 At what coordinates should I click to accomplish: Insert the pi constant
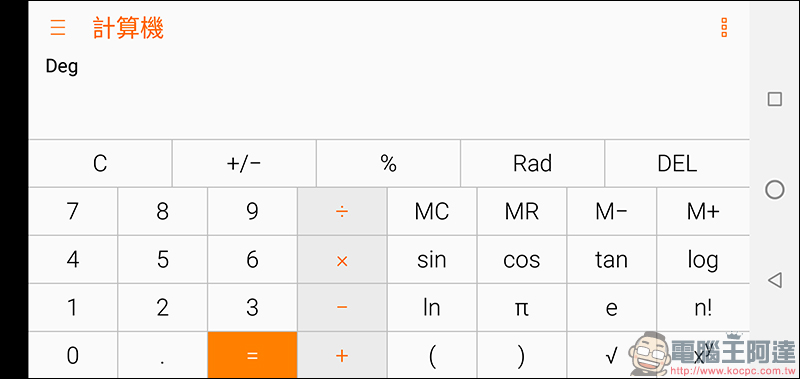pos(521,308)
